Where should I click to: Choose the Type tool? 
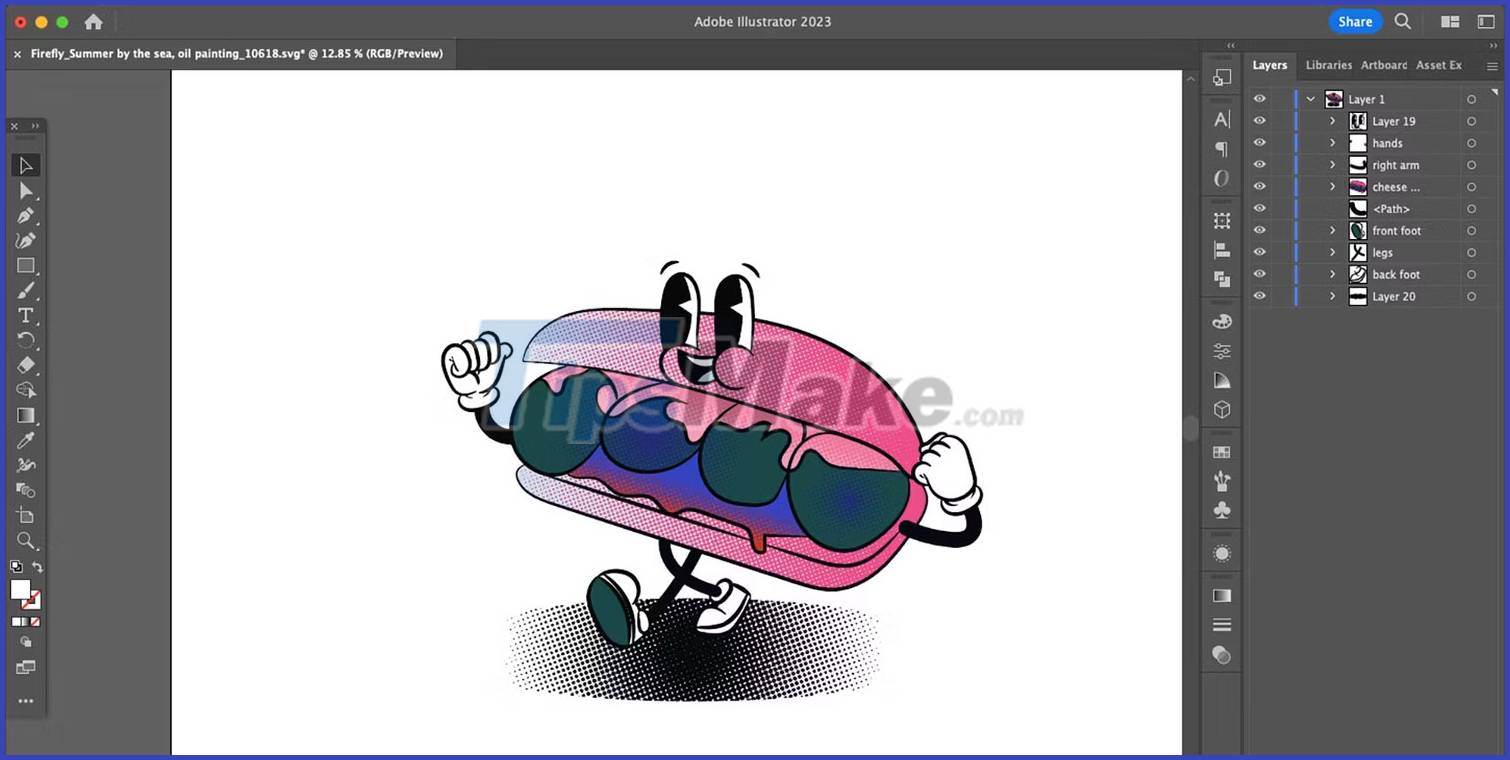(25, 315)
